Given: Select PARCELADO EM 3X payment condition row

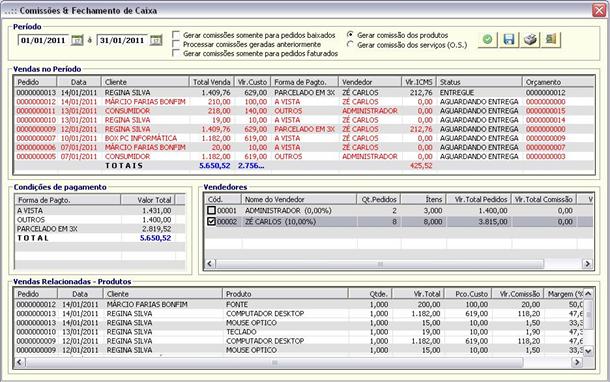Looking at the screenshot, I should click(100, 229).
